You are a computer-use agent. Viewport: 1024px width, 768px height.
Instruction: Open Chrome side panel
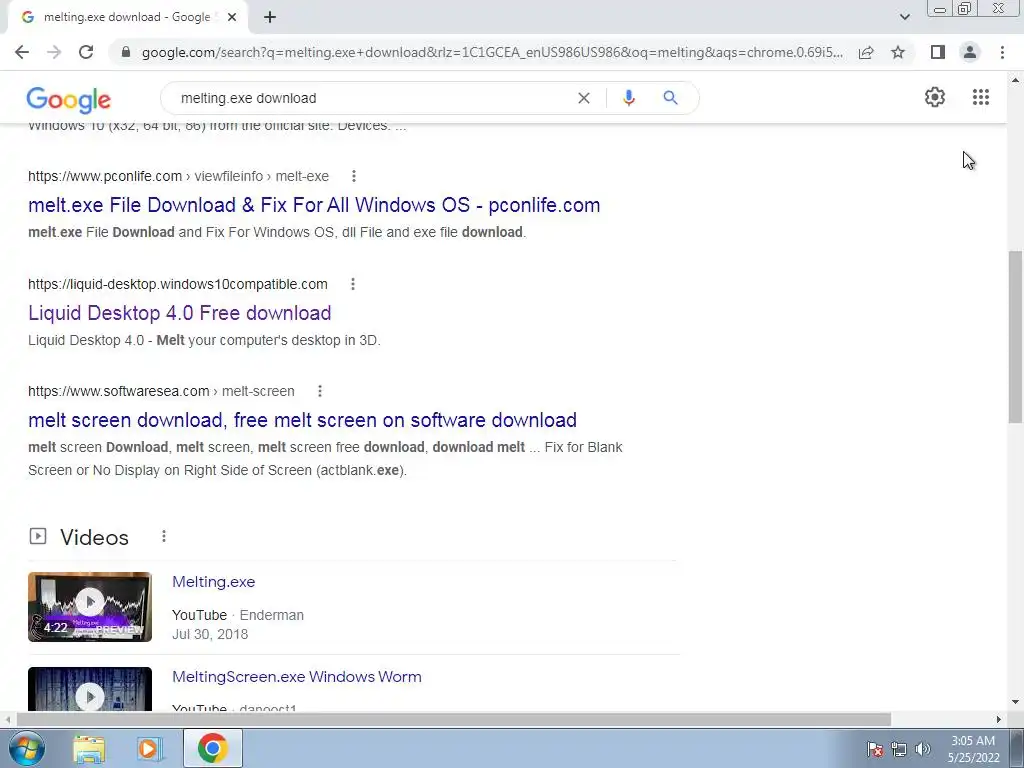(x=938, y=52)
